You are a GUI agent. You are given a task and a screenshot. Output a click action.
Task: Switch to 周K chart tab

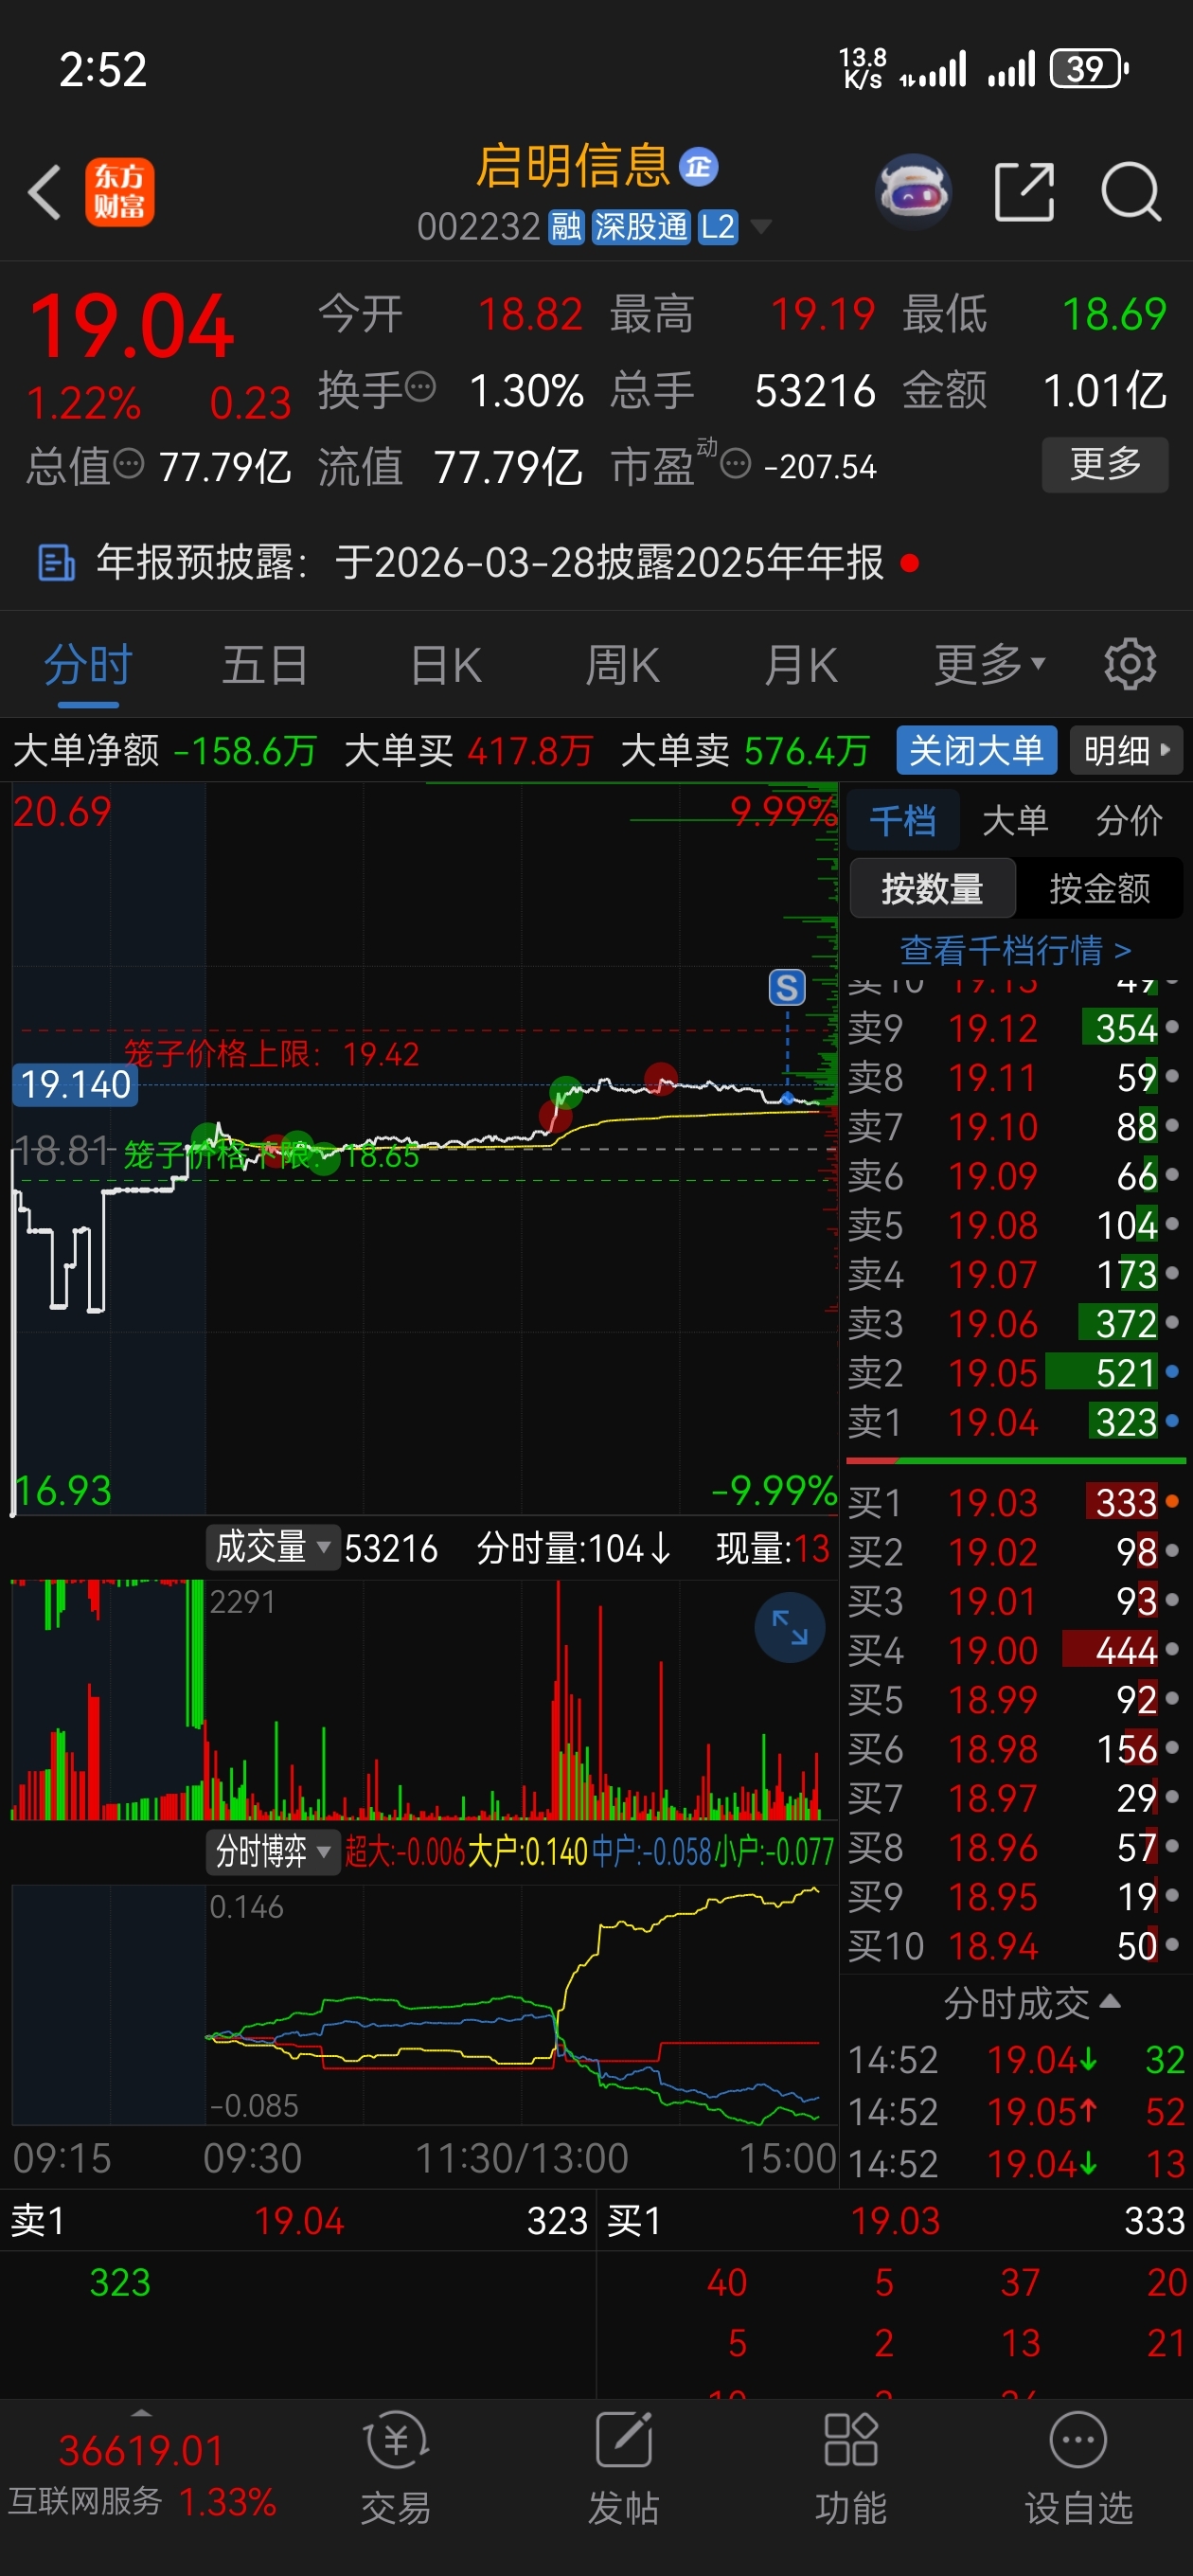tap(622, 665)
